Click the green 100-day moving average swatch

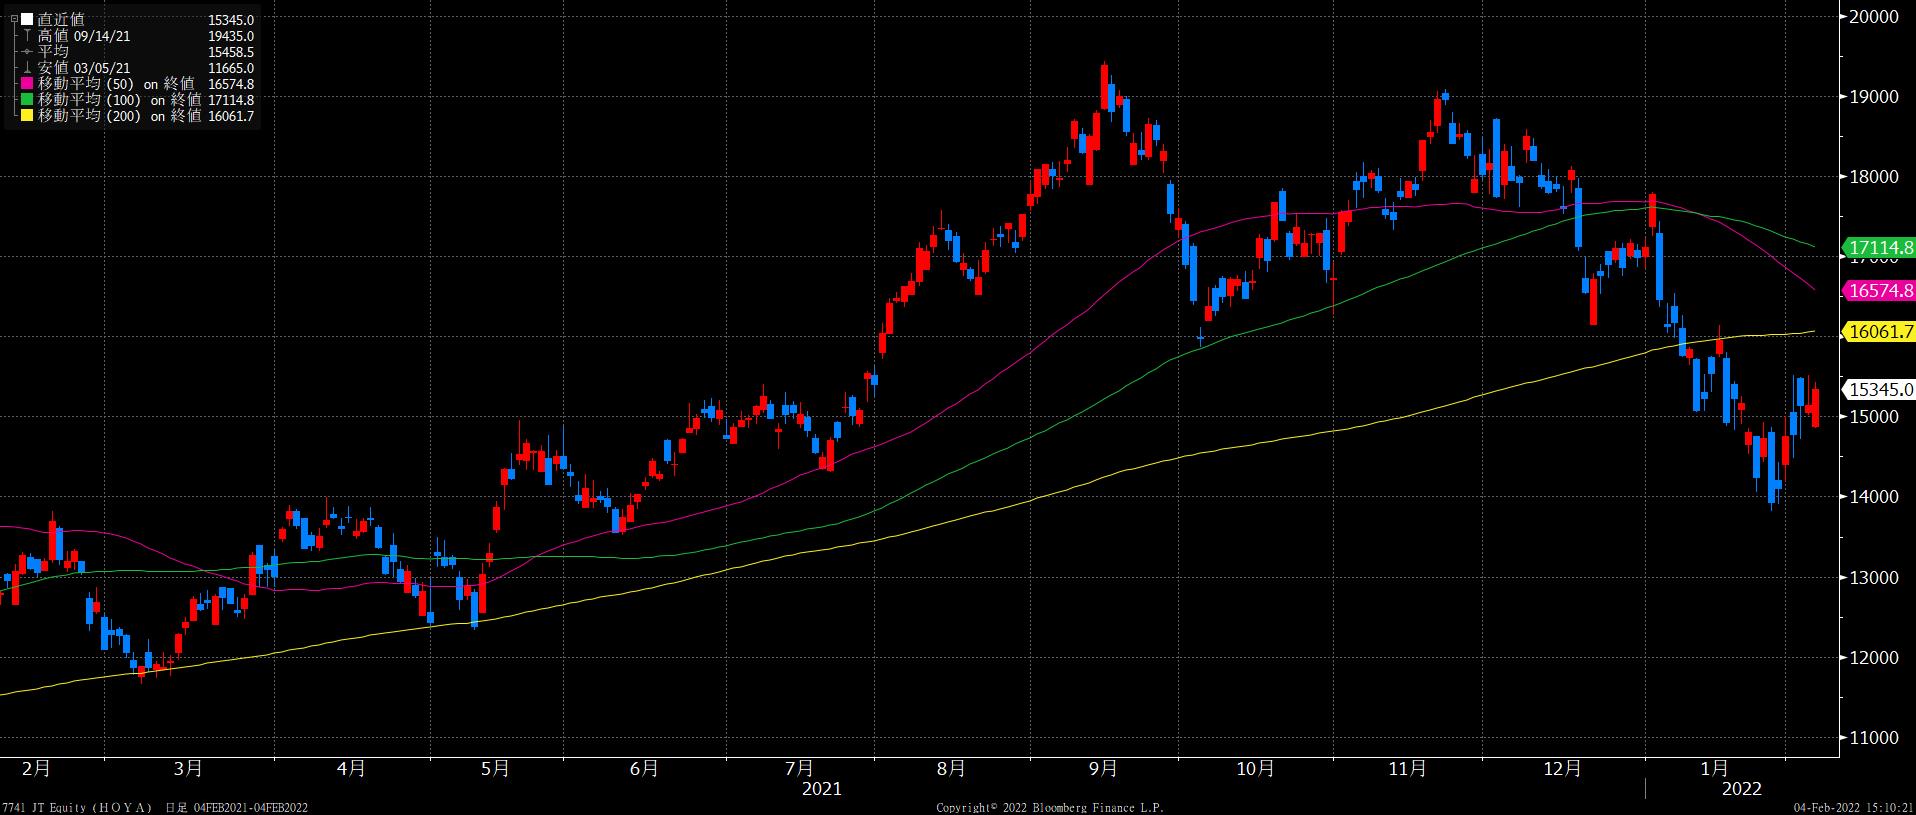pos(28,100)
